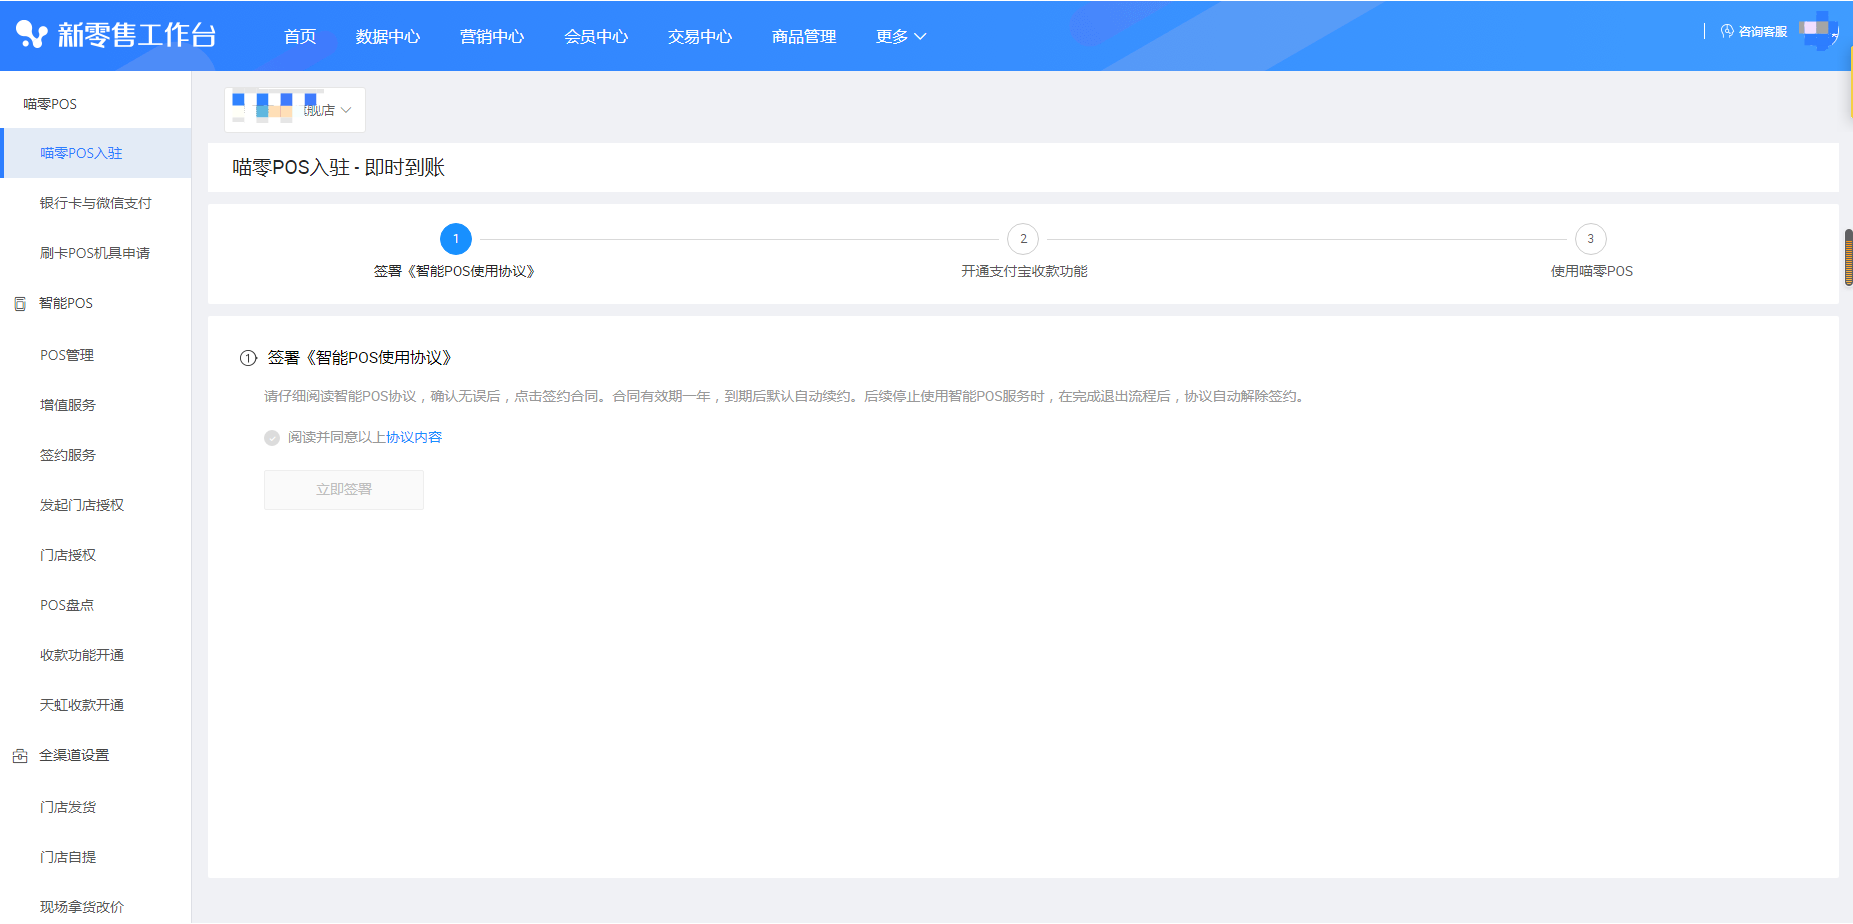Expand the 更多 dropdown menu
Screen dimensions: 1853x924
click(x=901, y=37)
